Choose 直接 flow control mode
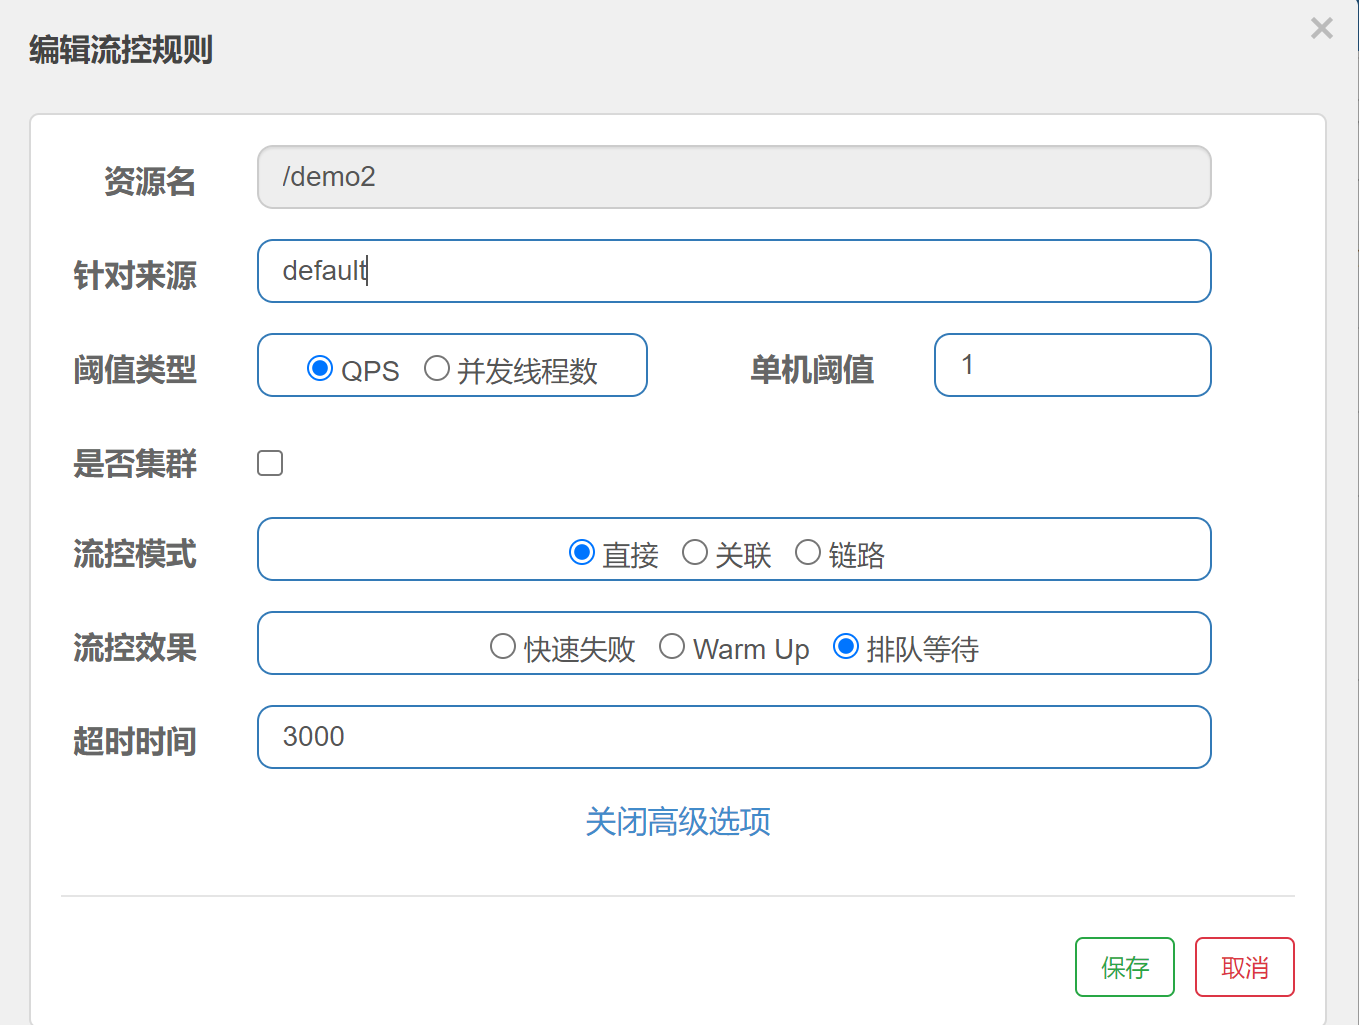Screen dimensions: 1359x1025 click(x=582, y=552)
